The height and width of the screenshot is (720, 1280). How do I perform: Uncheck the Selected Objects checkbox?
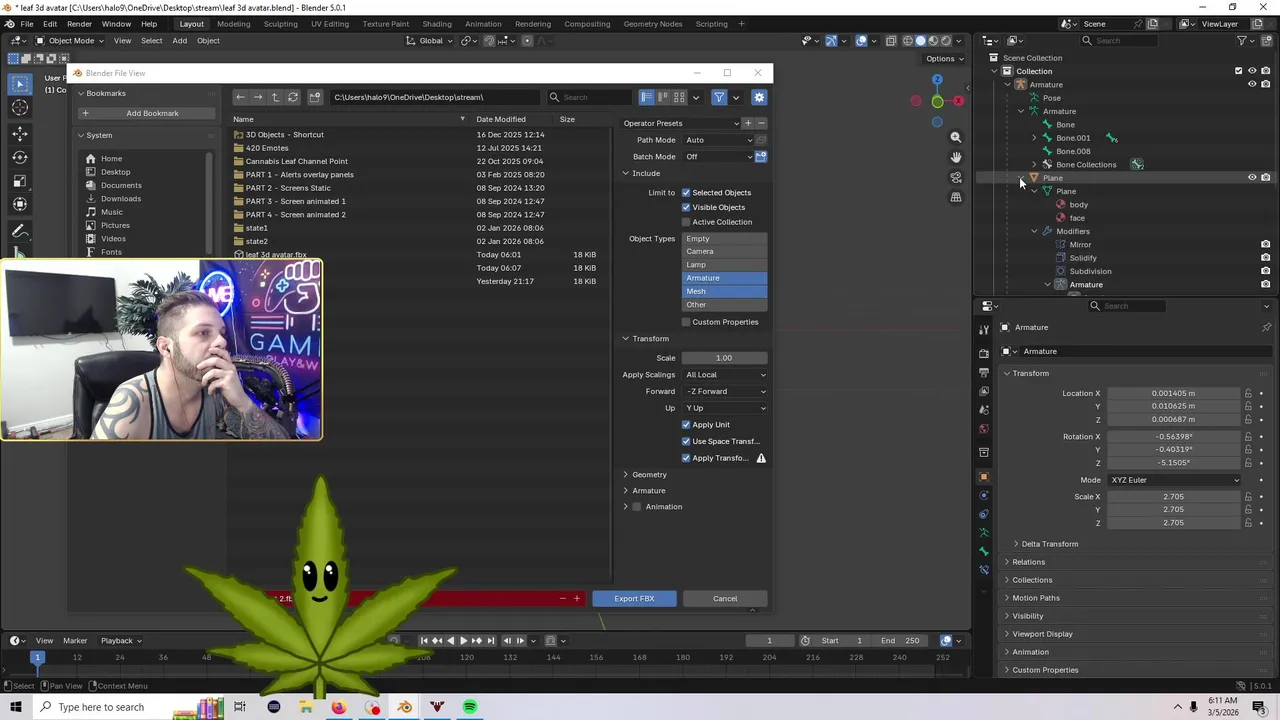tap(686, 192)
